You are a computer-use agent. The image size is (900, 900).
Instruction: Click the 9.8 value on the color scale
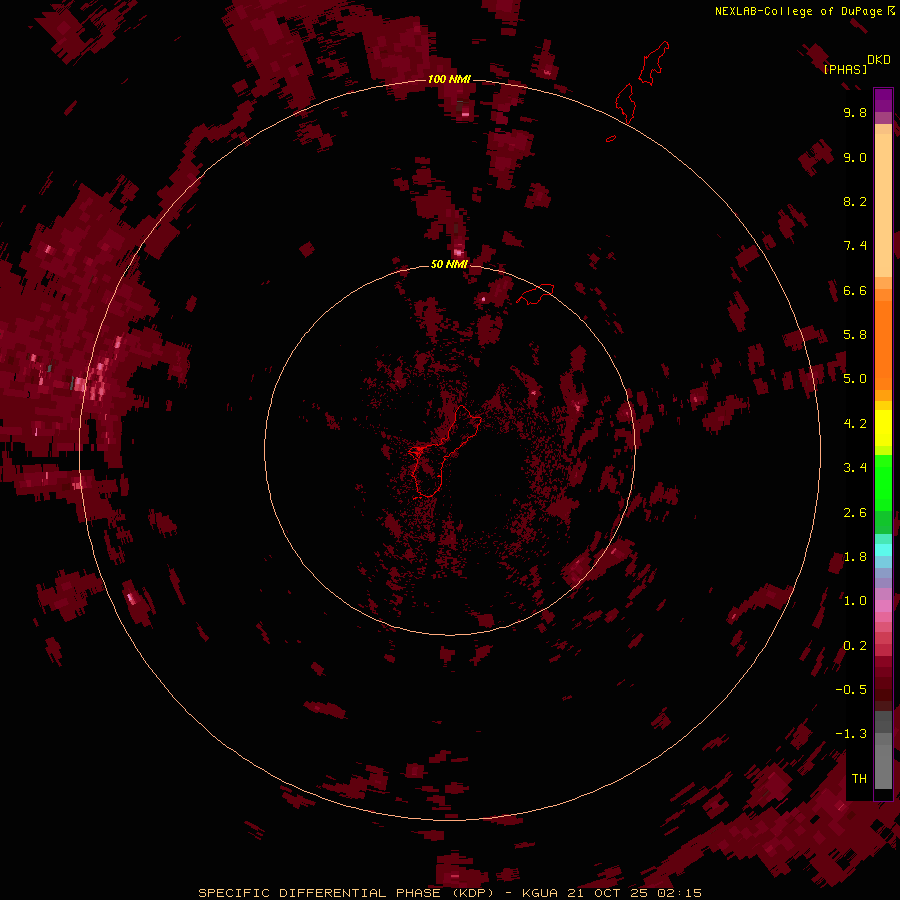tap(855, 112)
